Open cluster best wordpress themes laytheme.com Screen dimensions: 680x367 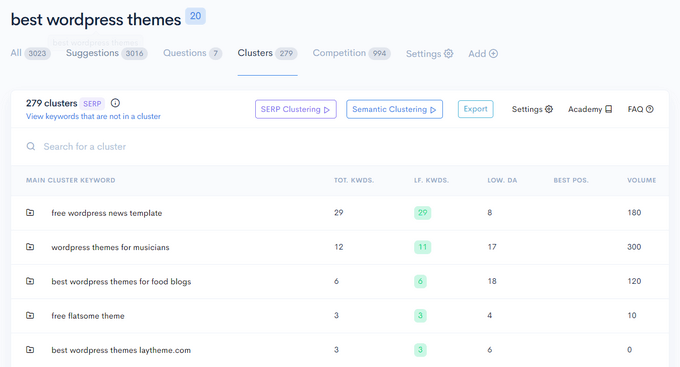pos(121,350)
